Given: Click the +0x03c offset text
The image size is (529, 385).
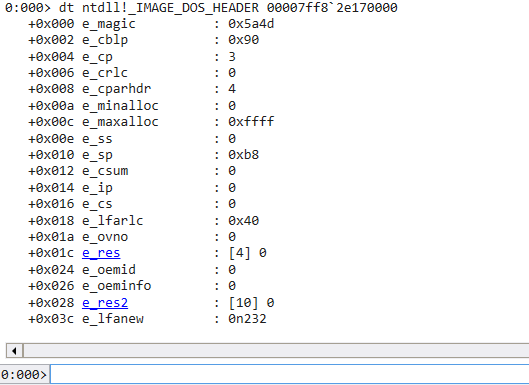Looking at the screenshot, I should pyautogui.click(x=51, y=319).
